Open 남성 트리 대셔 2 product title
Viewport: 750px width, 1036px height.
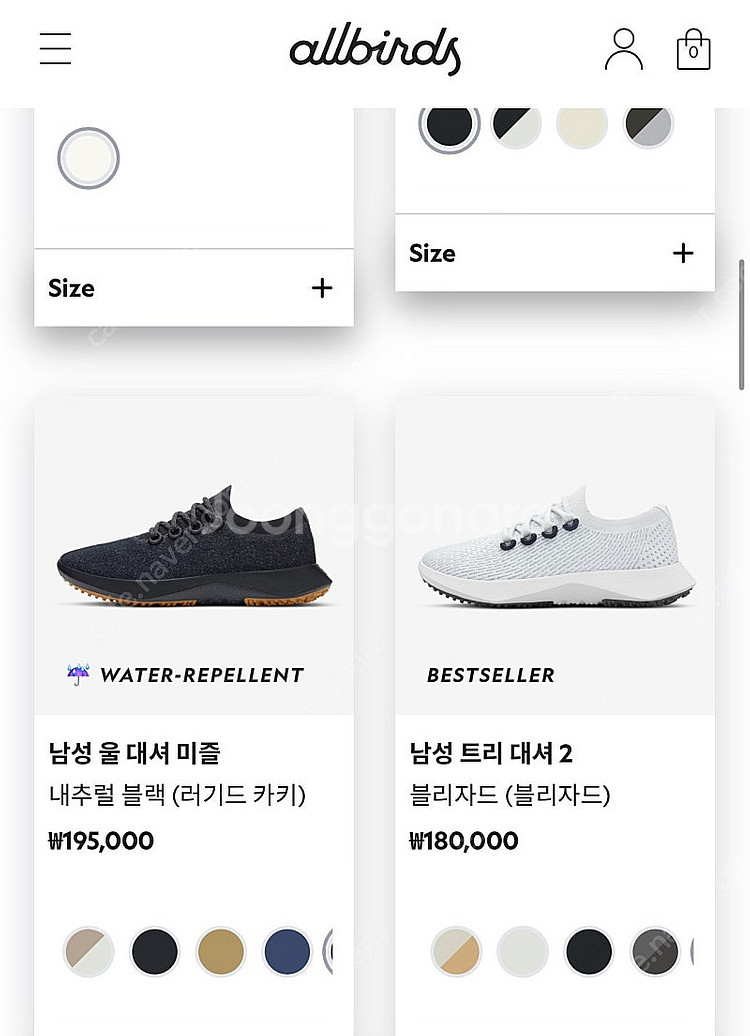pos(491,753)
